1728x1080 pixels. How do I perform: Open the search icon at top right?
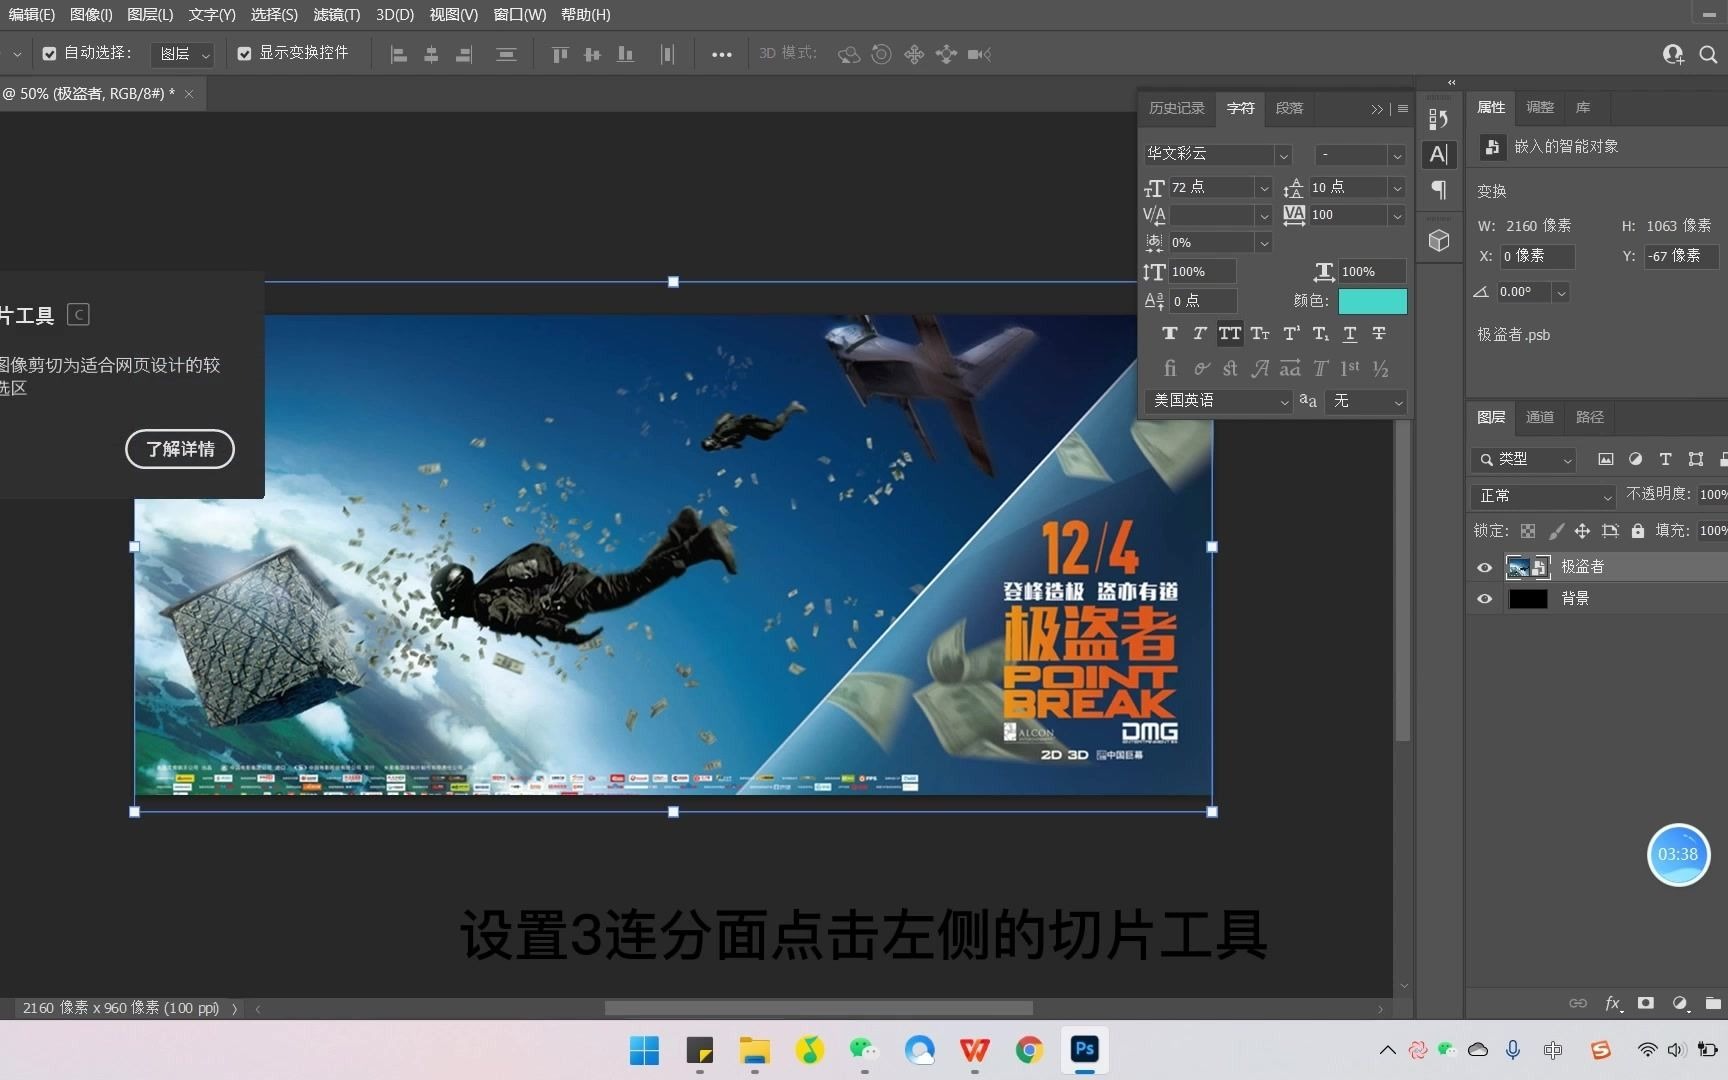tap(1708, 55)
